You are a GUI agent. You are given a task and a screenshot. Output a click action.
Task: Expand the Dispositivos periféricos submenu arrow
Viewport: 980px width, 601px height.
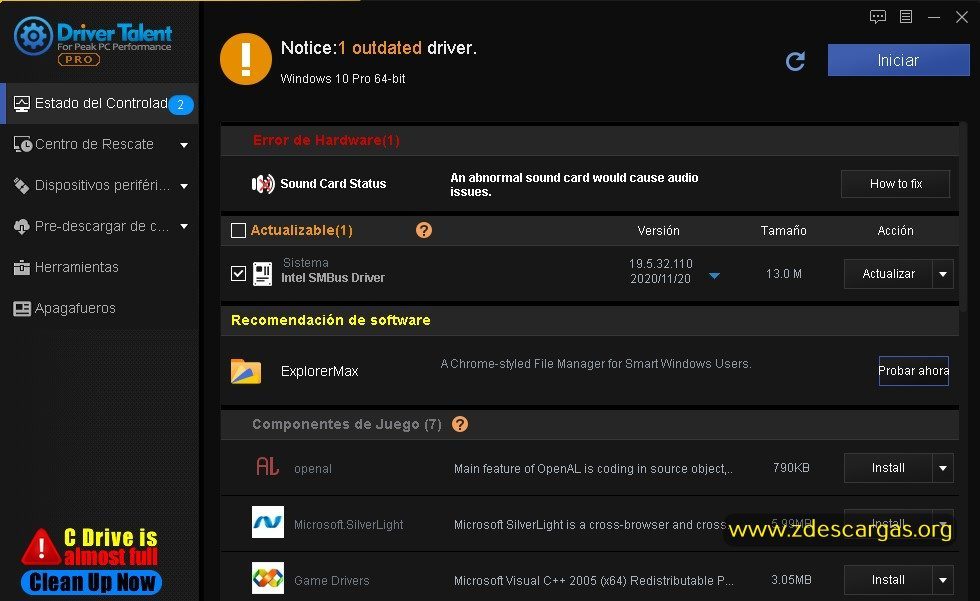point(184,186)
